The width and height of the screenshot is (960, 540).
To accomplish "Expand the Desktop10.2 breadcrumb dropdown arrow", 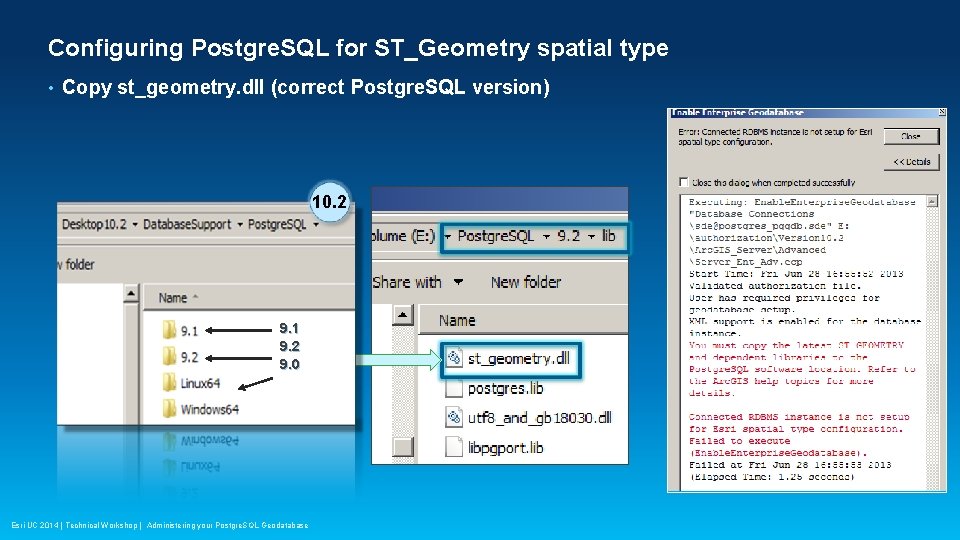I will tap(135, 225).
